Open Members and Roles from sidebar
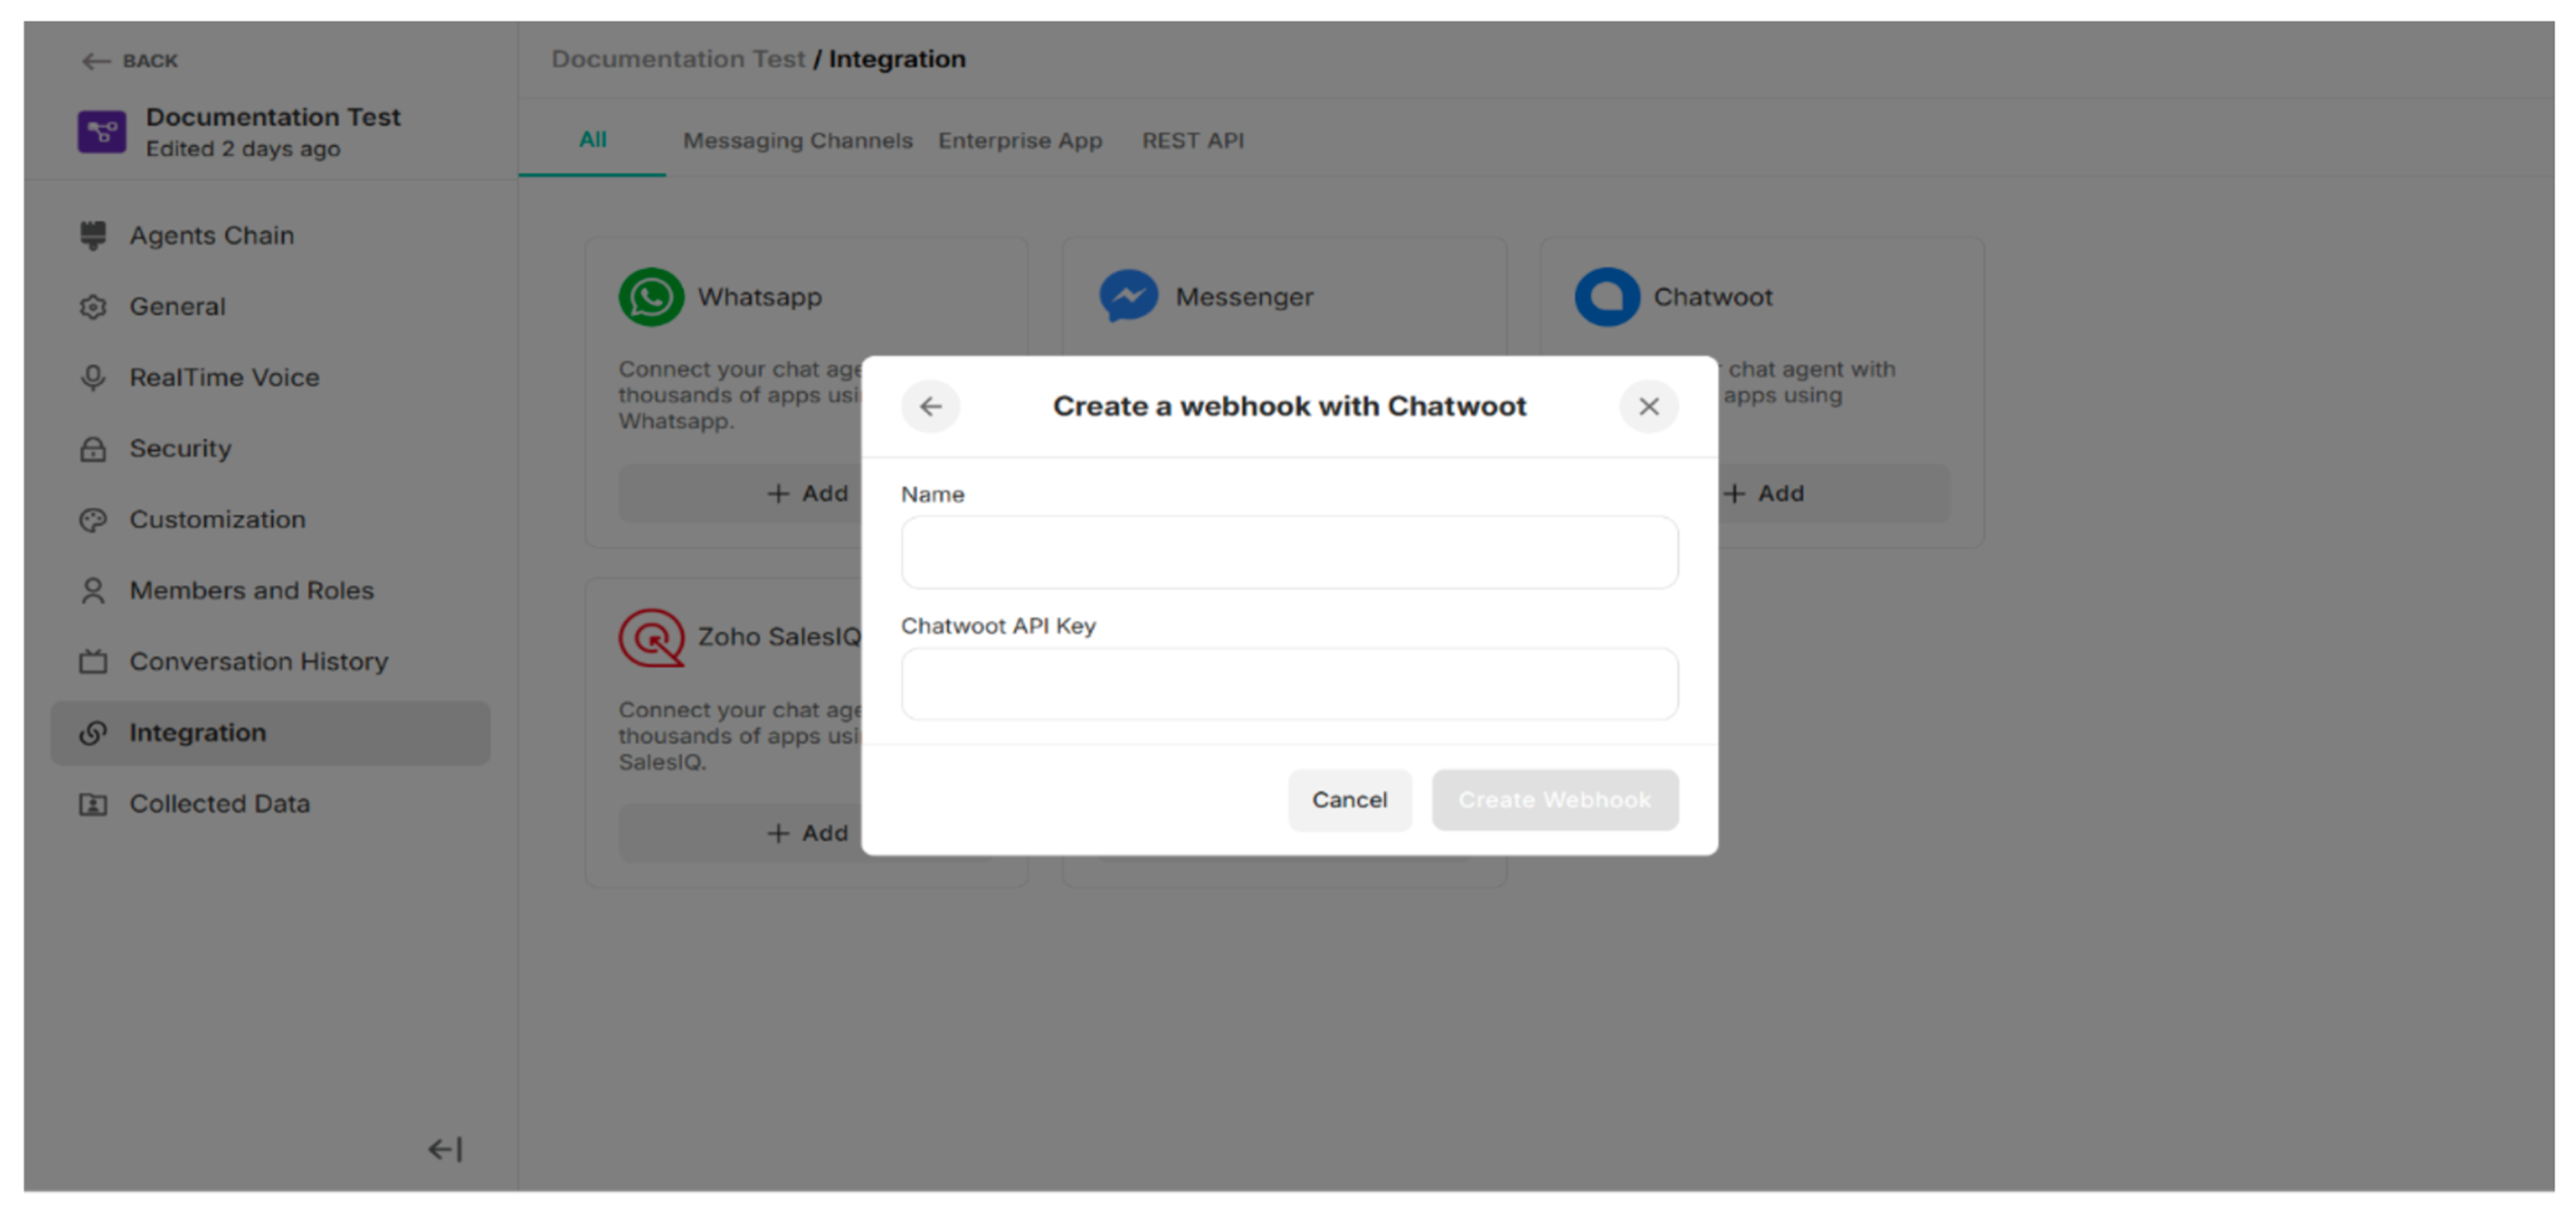This screenshot has width=2576, height=1206. point(251,590)
